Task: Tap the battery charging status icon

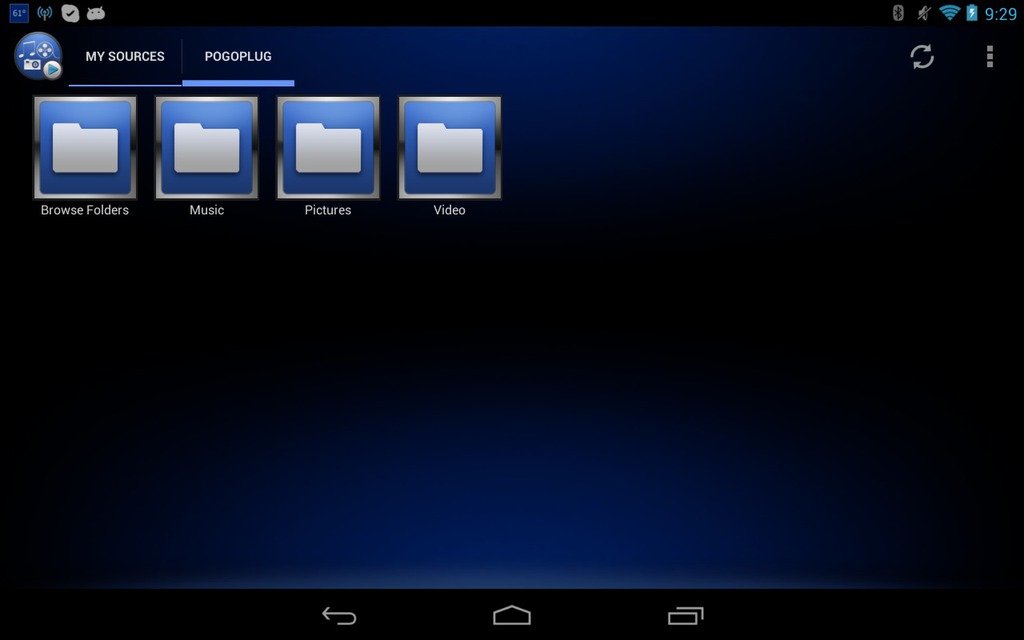Action: tap(972, 12)
